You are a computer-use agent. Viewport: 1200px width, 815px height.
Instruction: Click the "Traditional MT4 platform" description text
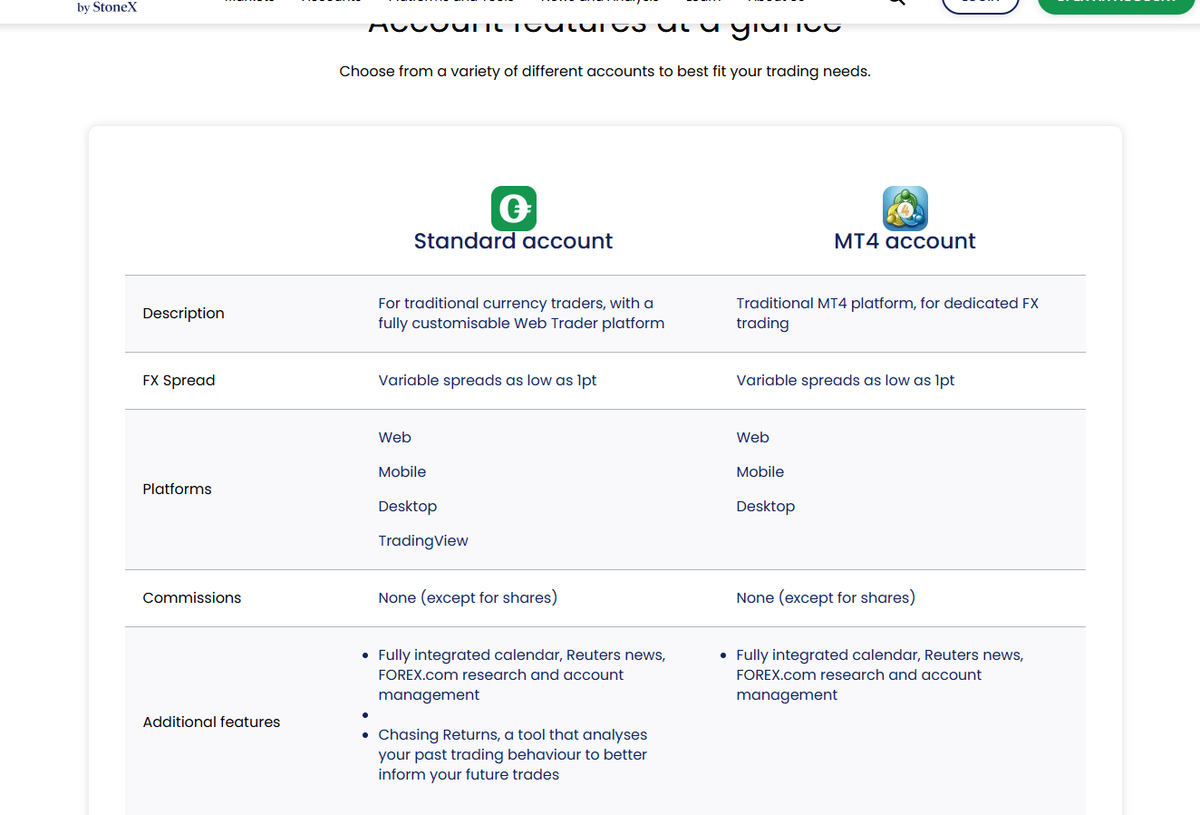(x=887, y=313)
